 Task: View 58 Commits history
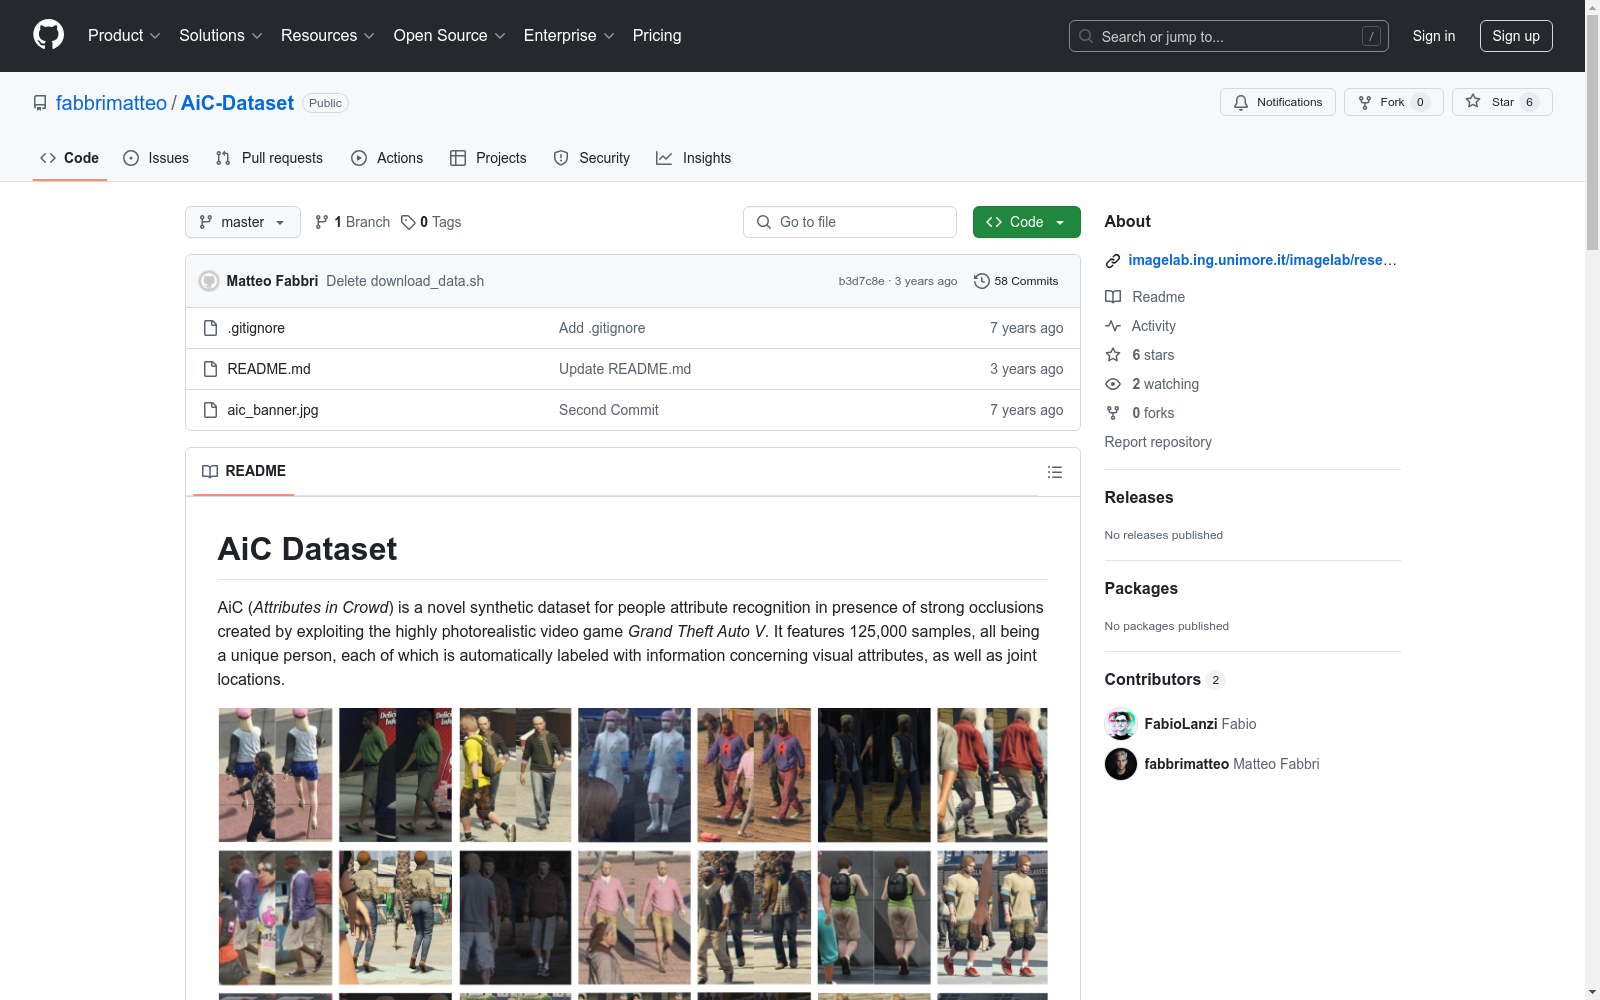point(1016,281)
